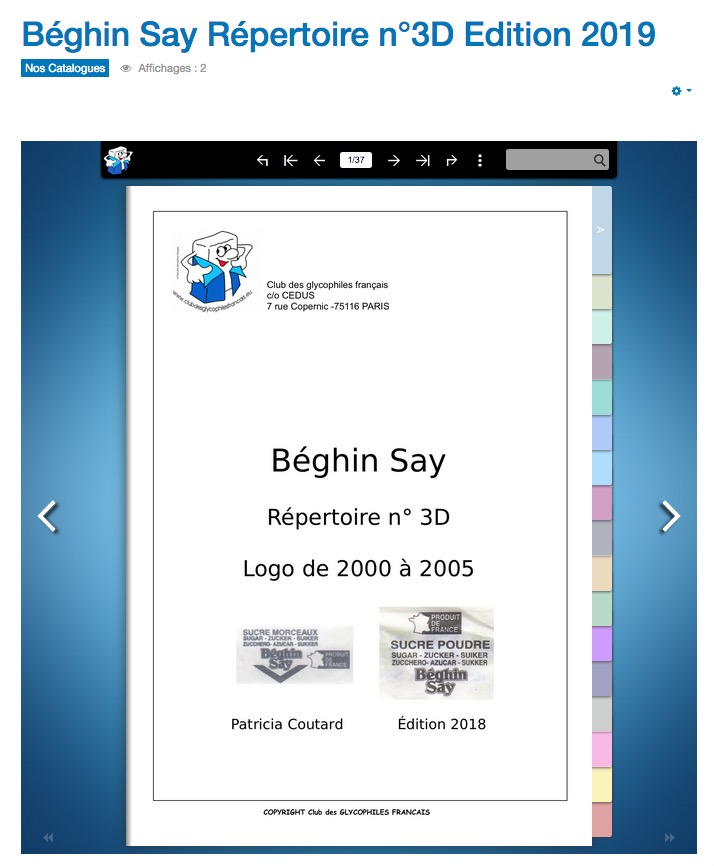Select the pale green index tab below A
714x866 pixels.
(x=601, y=292)
